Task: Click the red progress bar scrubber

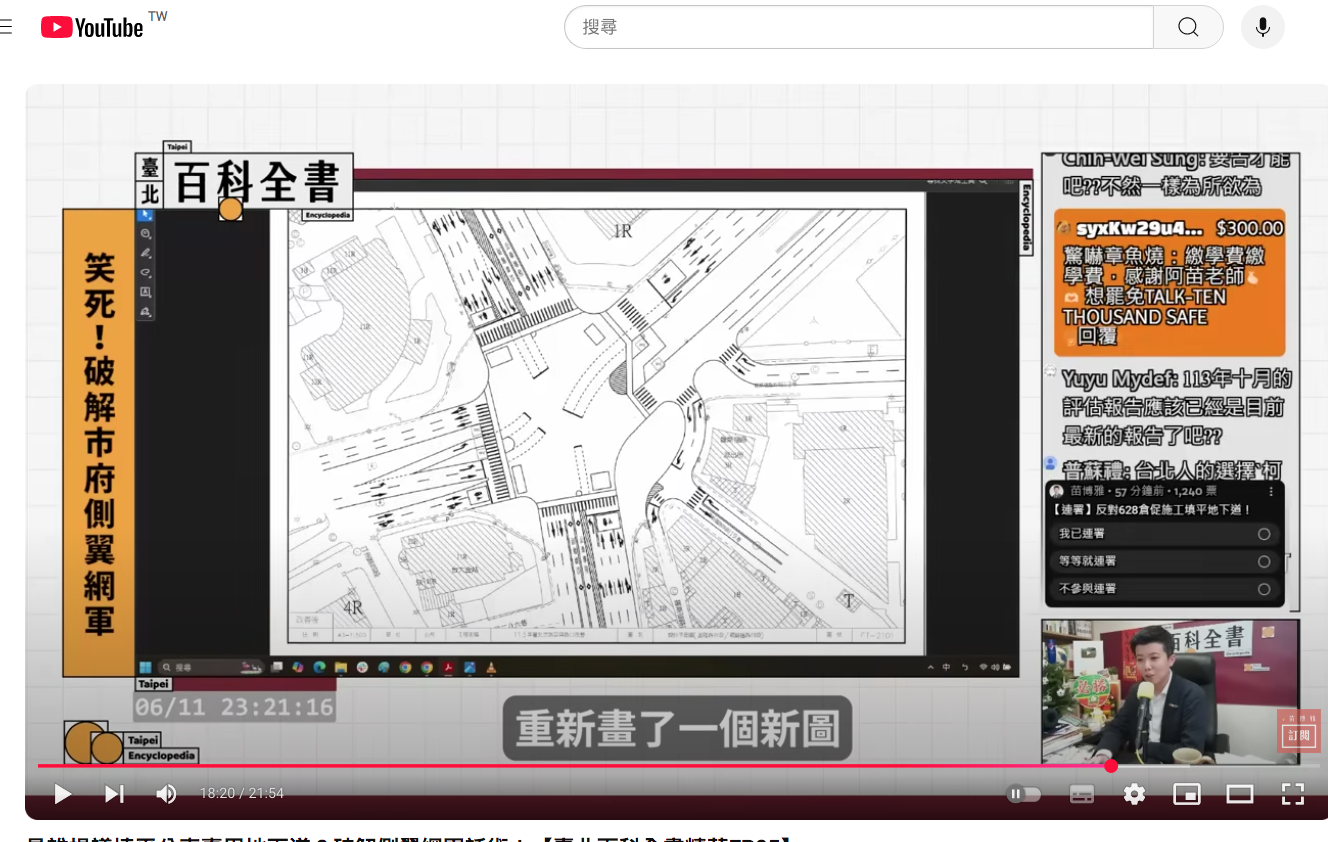Action: 1111,766
